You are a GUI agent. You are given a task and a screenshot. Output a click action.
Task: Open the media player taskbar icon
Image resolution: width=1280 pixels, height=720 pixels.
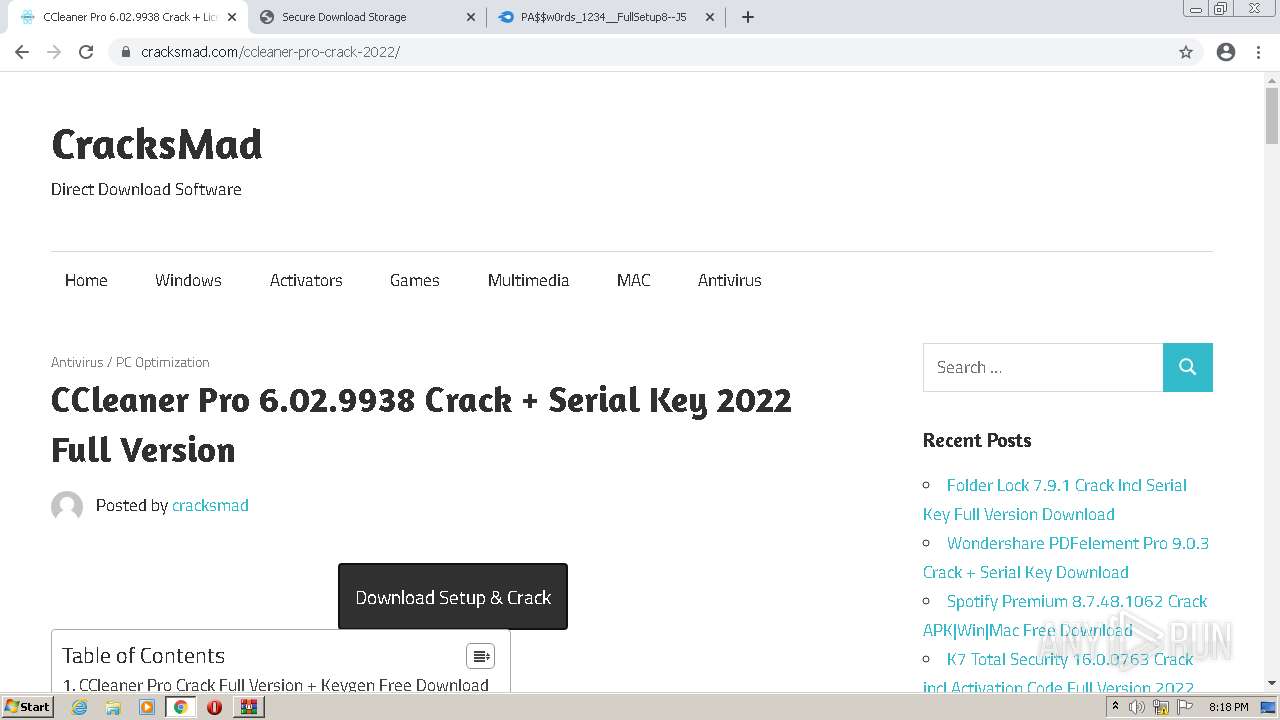(147, 707)
